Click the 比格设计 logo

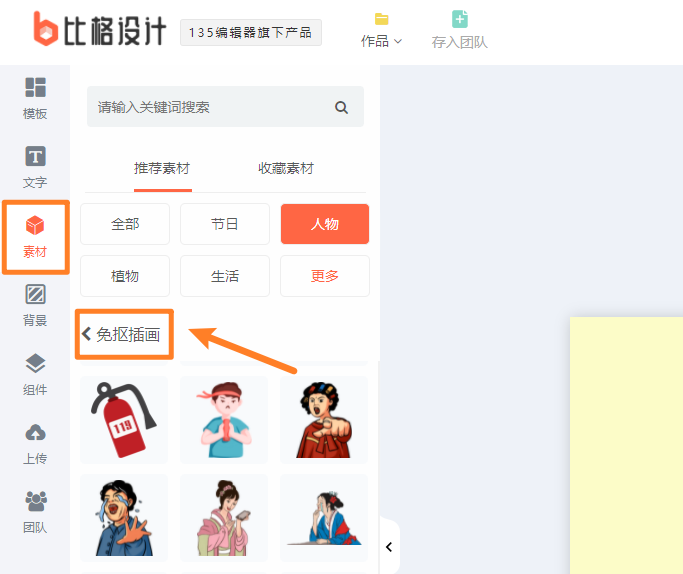(x=100, y=30)
